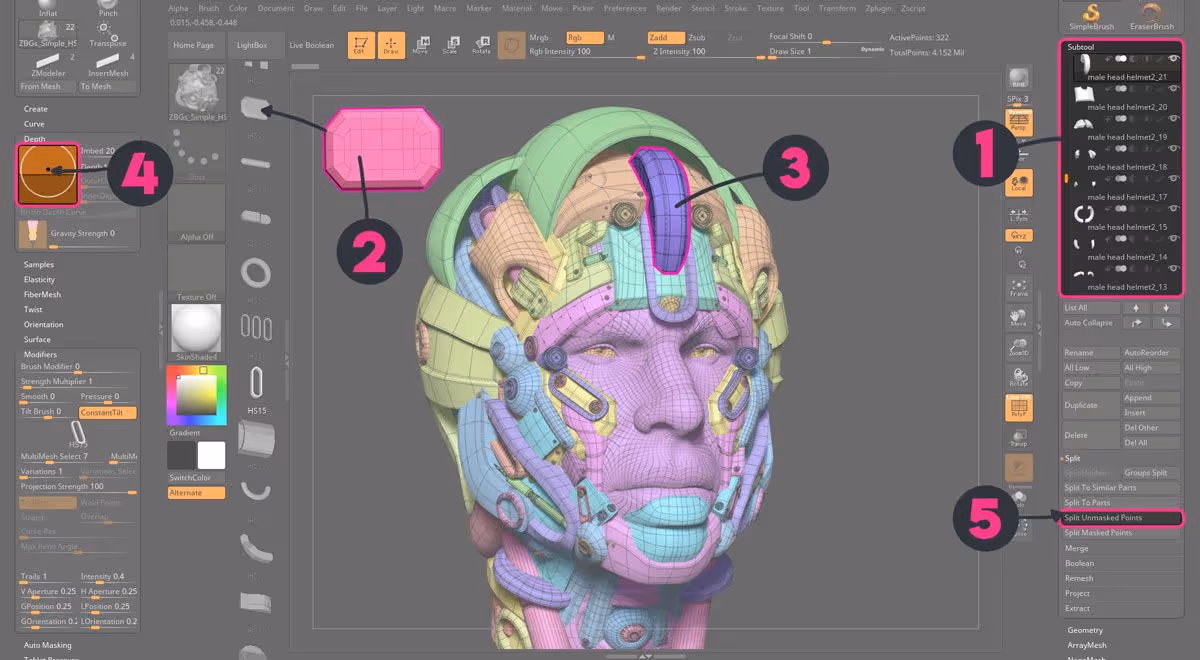The width and height of the screenshot is (1200, 660).
Task: Activate the Edit mode button
Action: 361,46
